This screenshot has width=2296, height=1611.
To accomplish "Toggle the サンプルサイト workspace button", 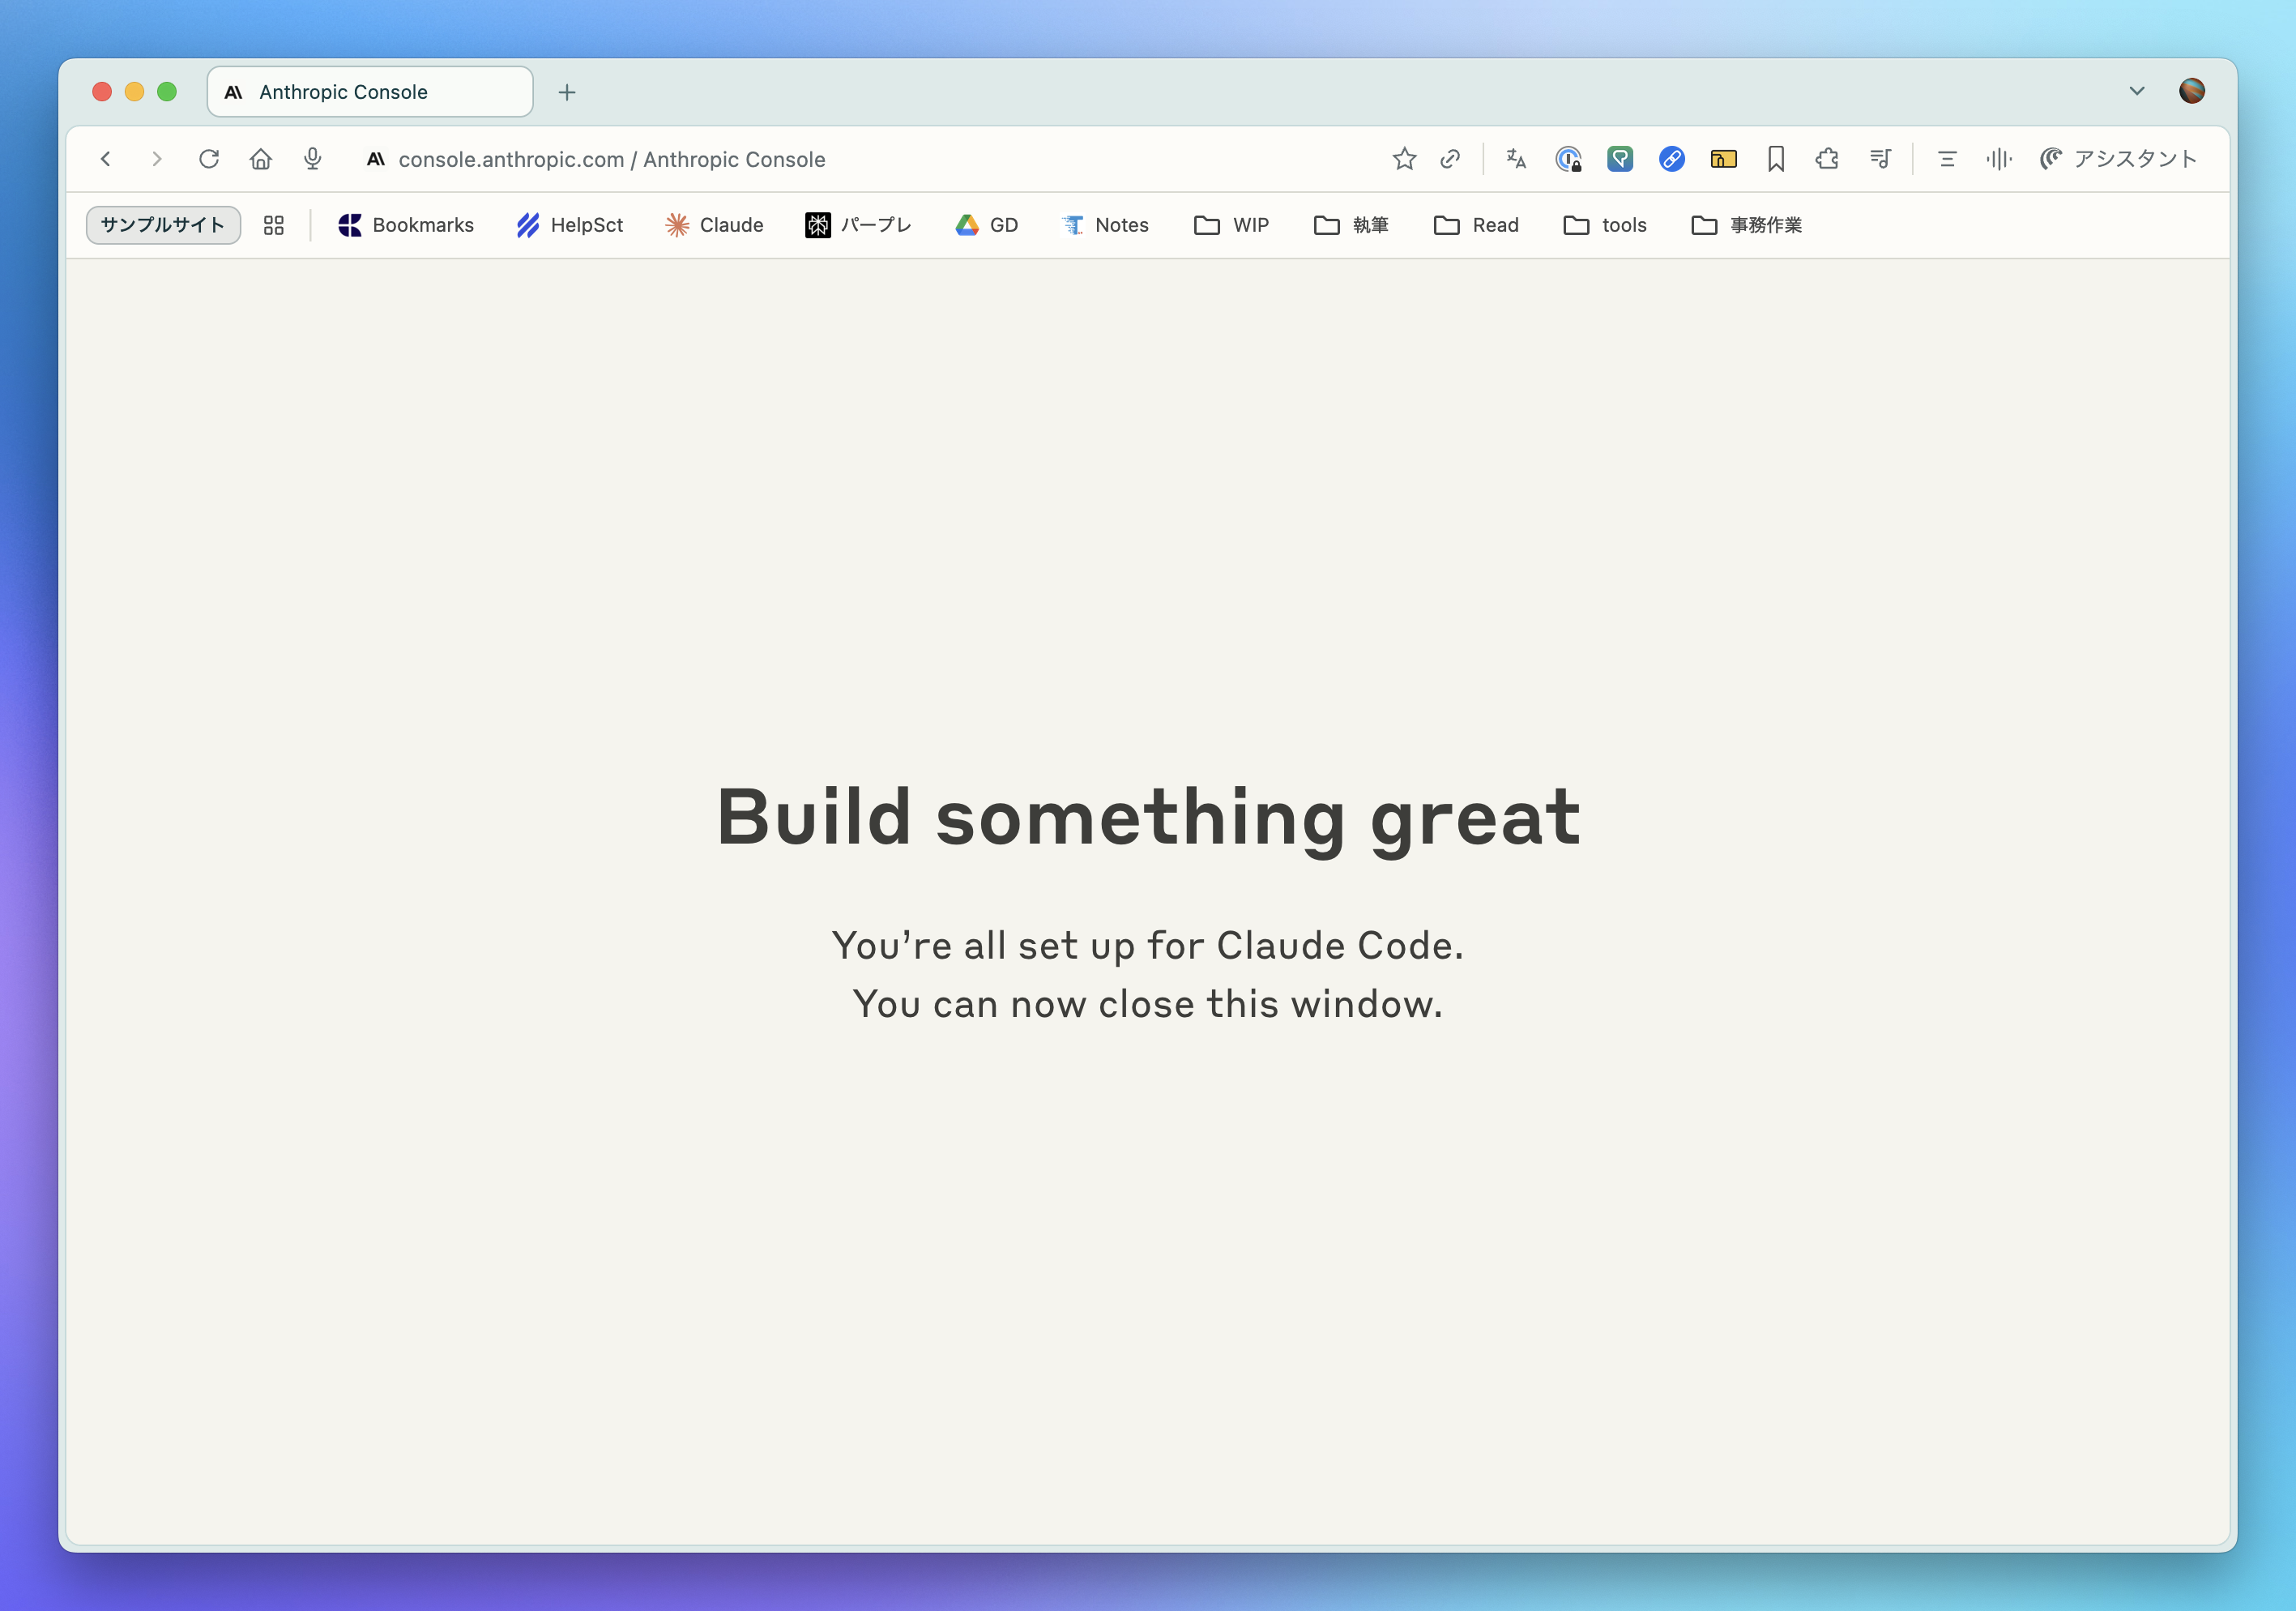I will coord(163,225).
